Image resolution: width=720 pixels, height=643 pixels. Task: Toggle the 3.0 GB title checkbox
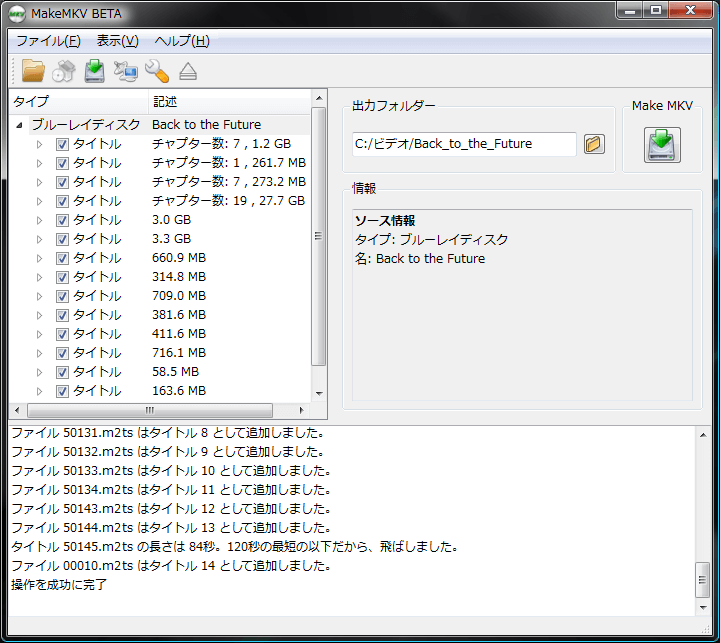click(x=62, y=220)
